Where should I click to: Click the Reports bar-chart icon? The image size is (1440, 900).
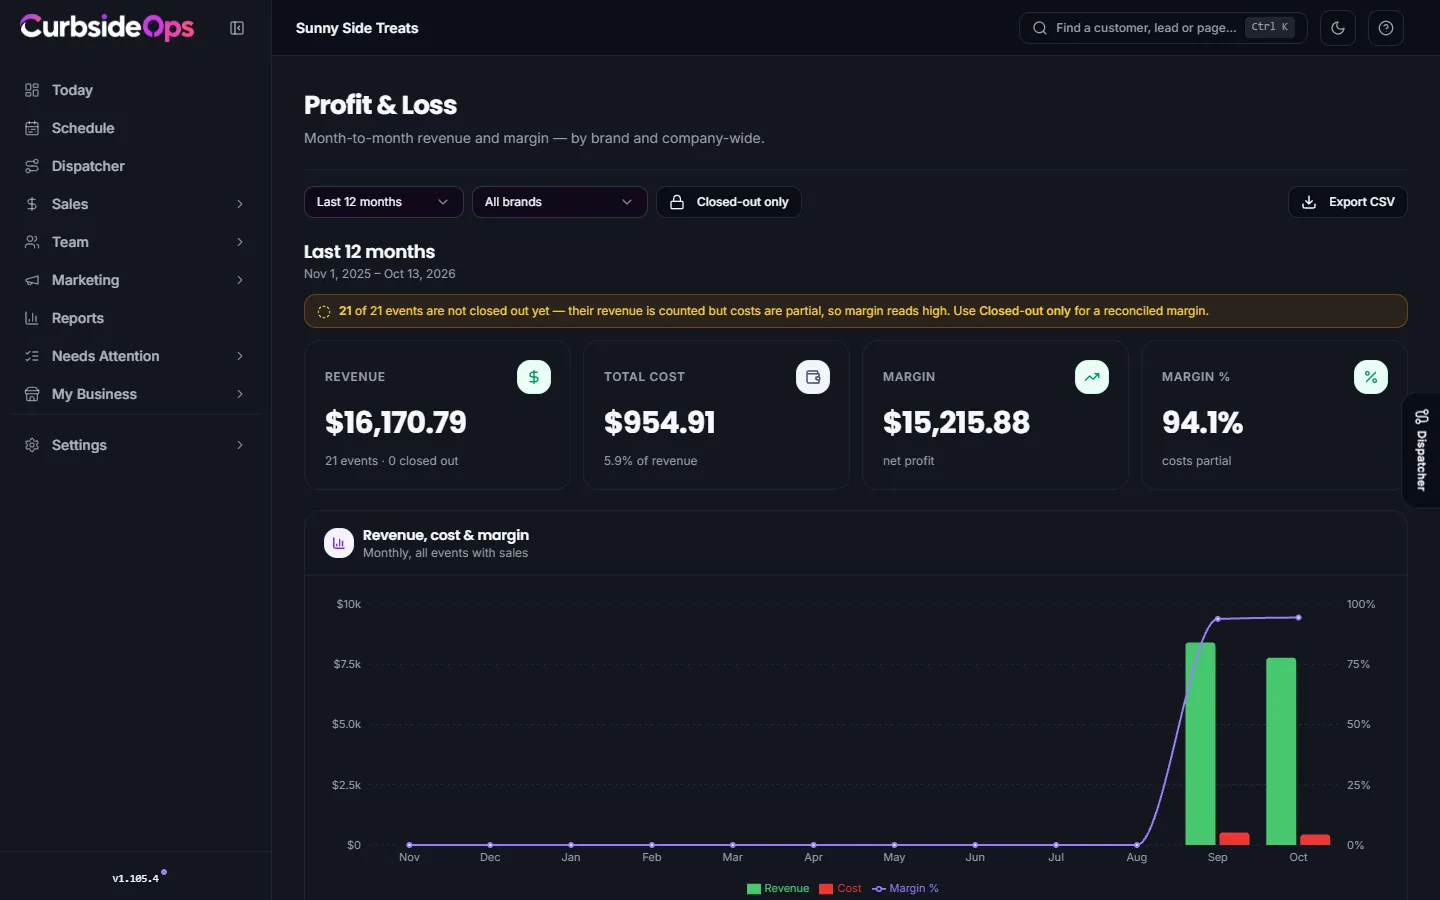[x=32, y=318]
